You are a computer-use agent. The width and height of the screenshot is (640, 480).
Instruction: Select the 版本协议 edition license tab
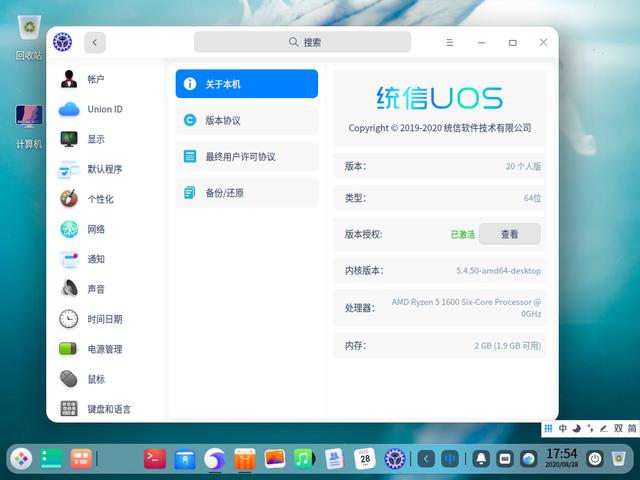(x=247, y=120)
